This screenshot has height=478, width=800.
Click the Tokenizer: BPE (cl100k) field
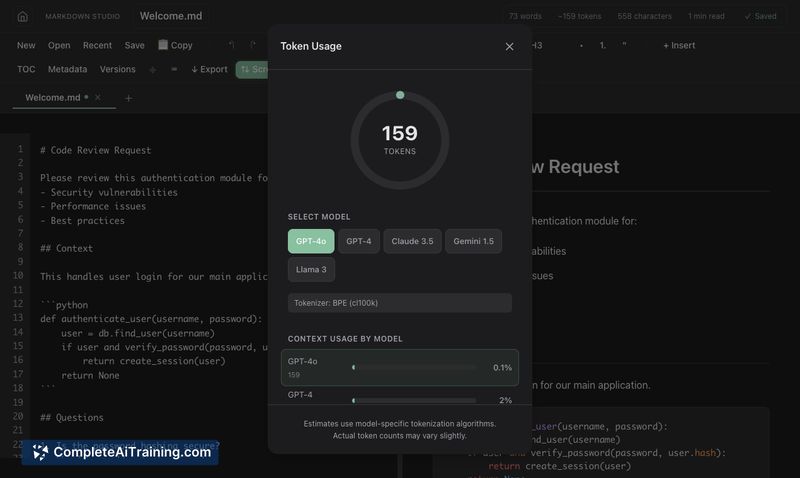click(x=399, y=303)
